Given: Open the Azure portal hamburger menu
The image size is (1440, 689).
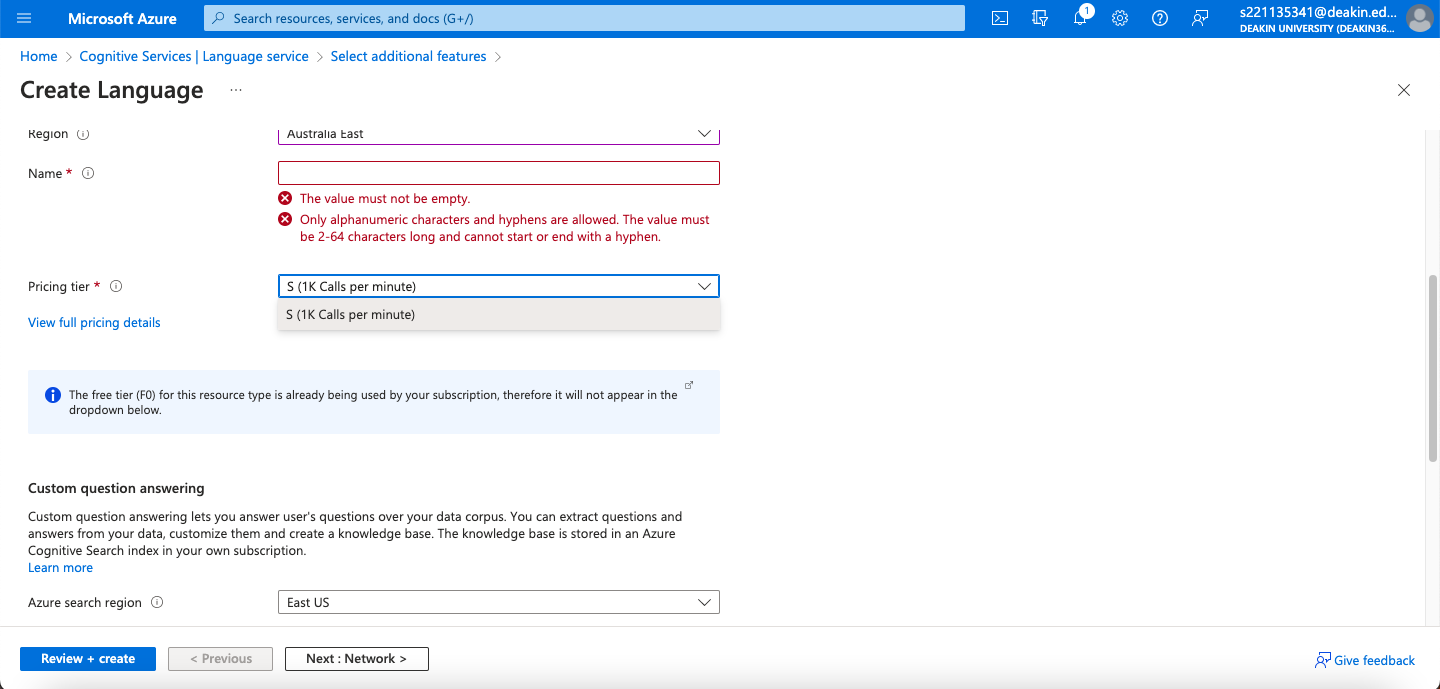Looking at the screenshot, I should (x=24, y=18).
